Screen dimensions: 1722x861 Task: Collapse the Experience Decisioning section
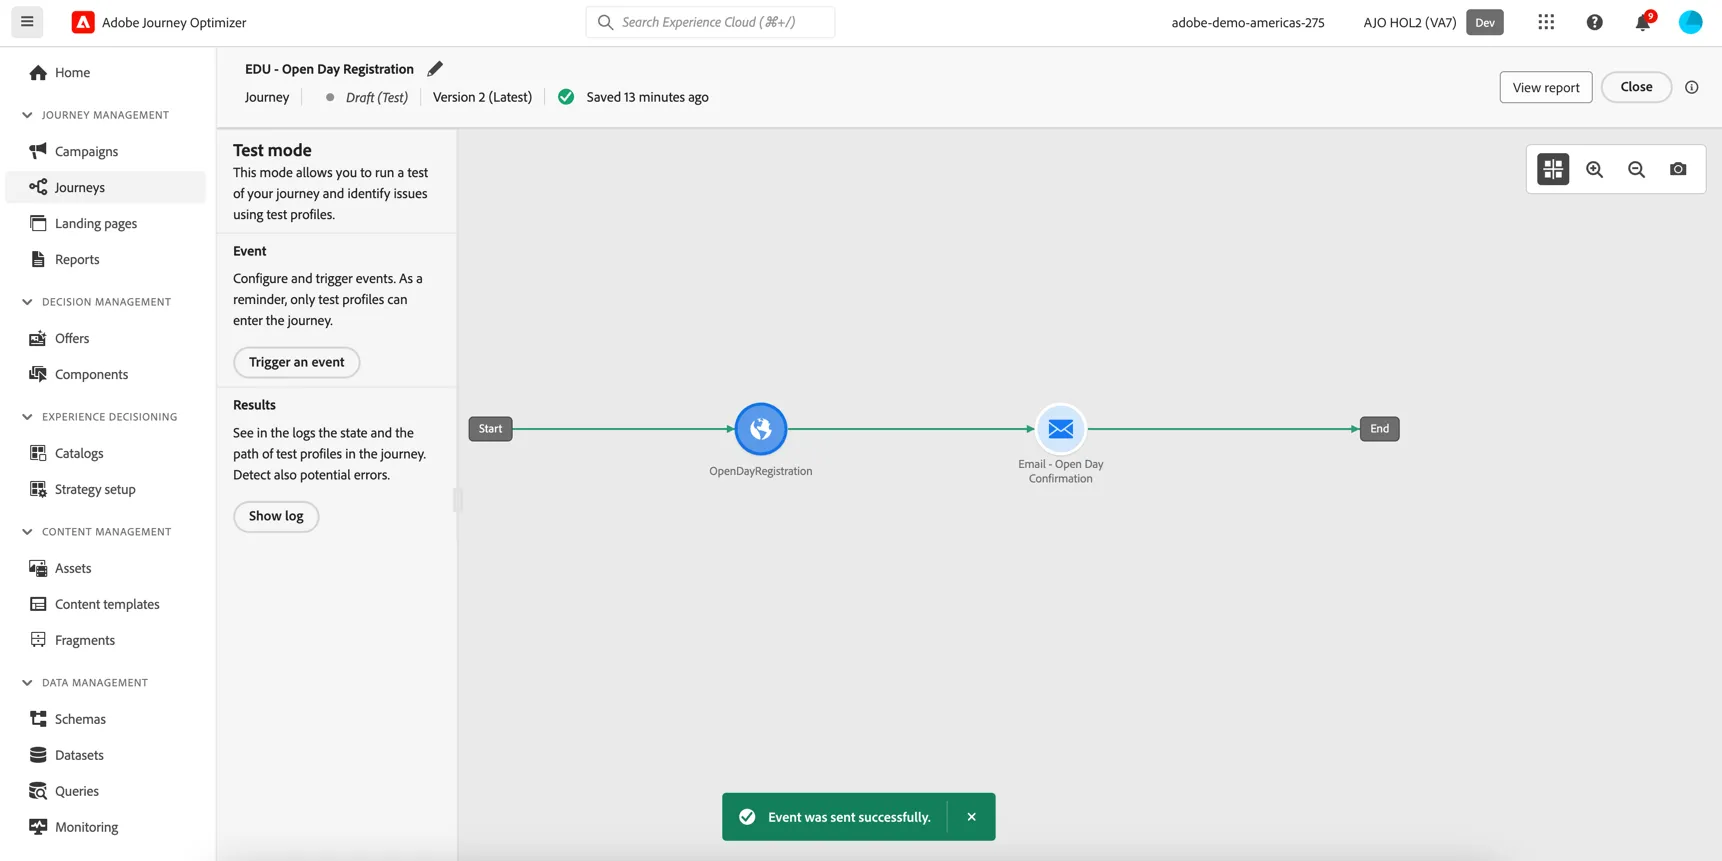[27, 417]
